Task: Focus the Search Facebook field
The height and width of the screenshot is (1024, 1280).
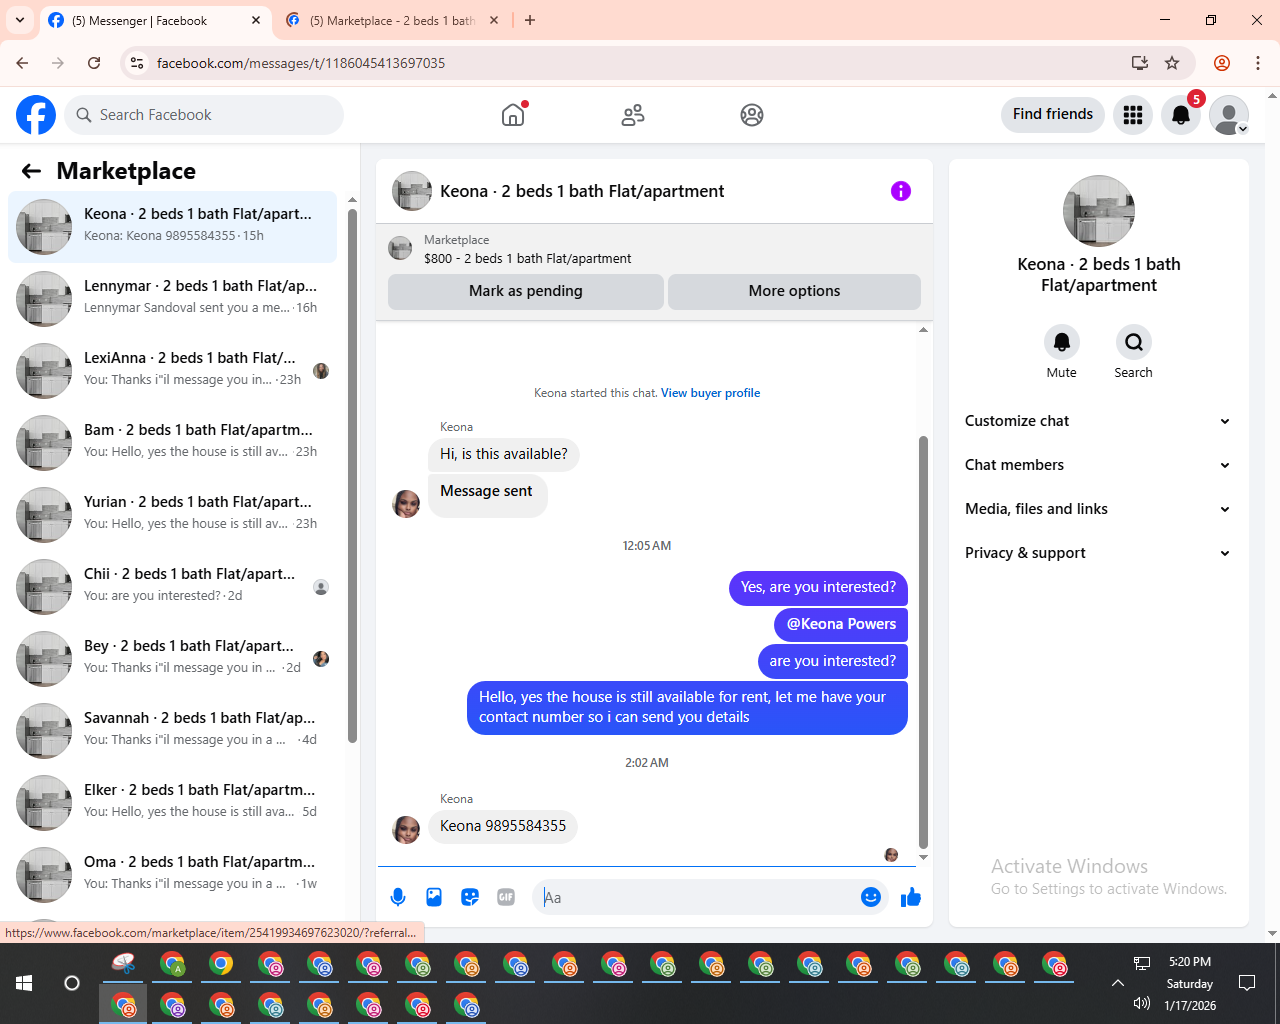Action: (204, 115)
